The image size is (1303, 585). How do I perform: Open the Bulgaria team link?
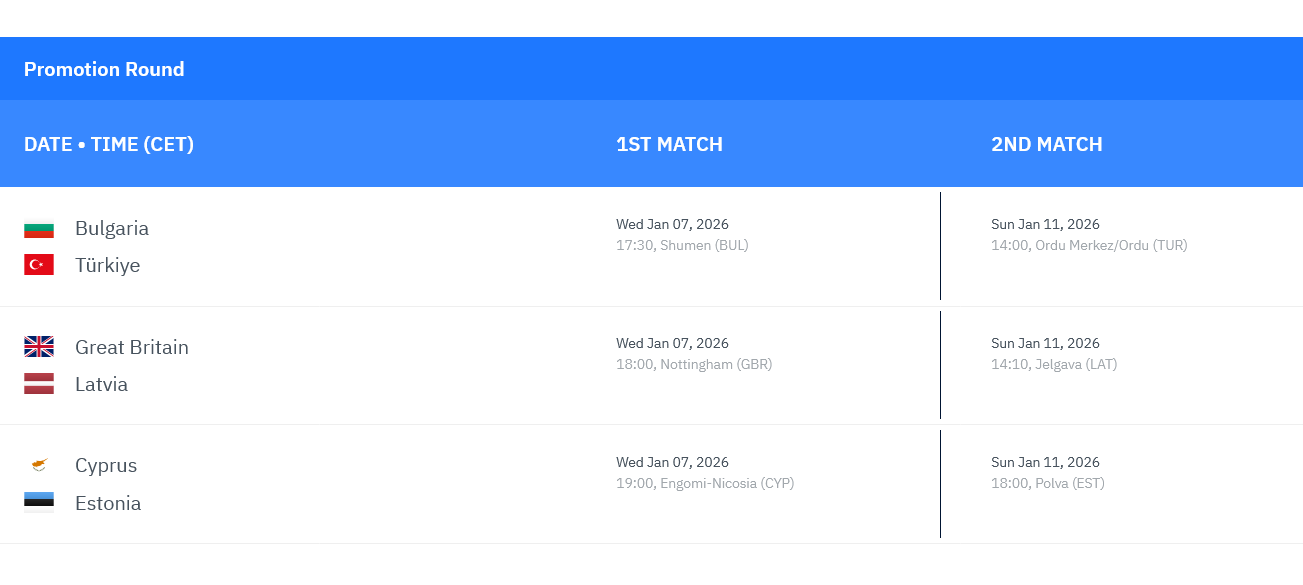[x=112, y=228]
